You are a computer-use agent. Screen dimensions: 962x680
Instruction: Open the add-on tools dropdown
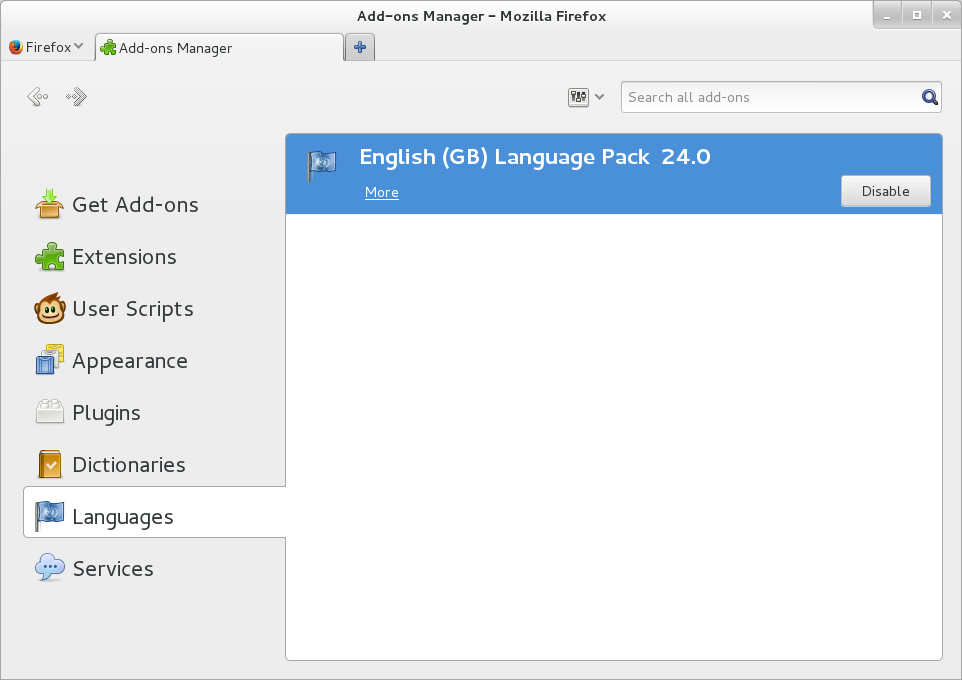click(586, 97)
